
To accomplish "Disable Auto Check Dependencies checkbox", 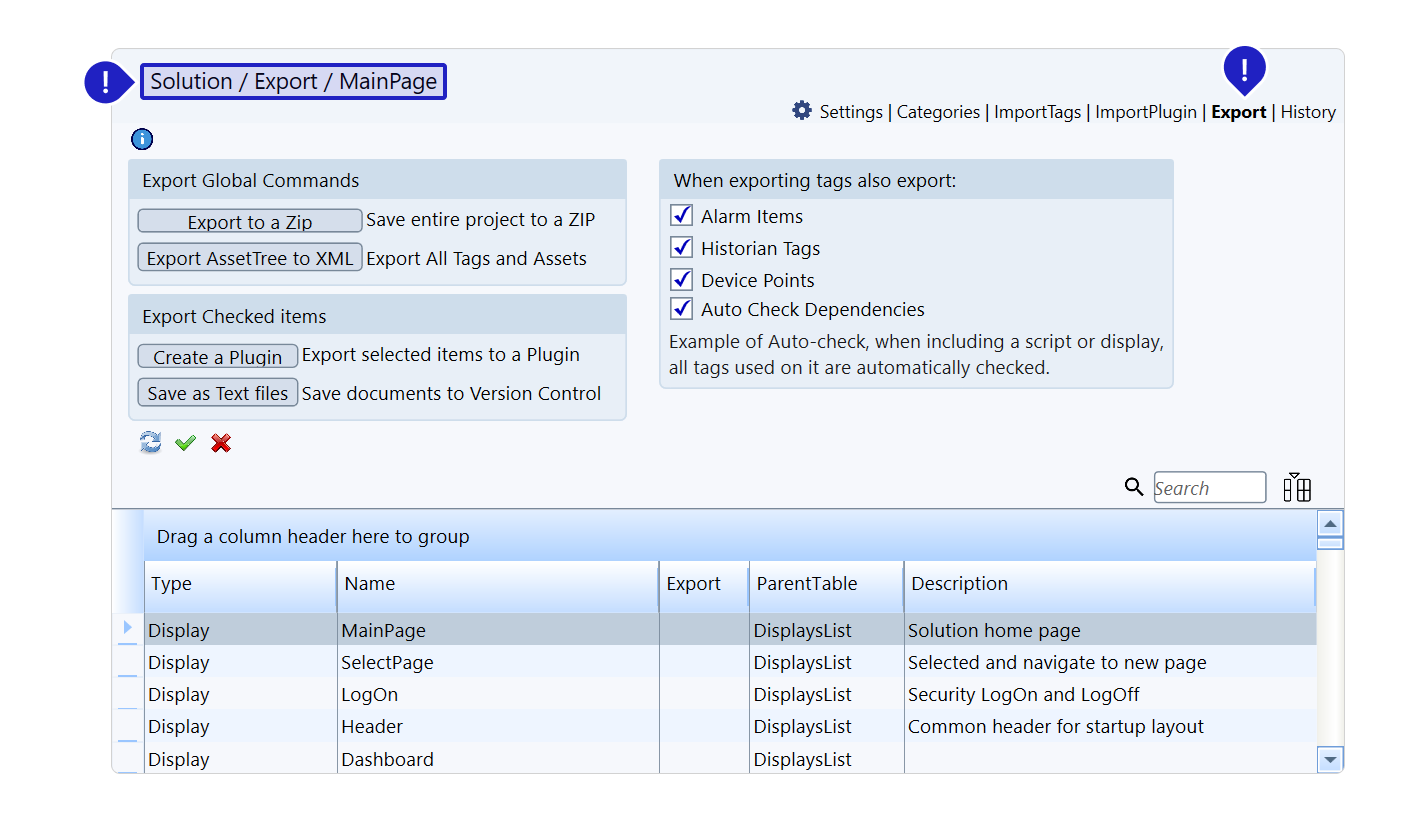I will (682, 308).
